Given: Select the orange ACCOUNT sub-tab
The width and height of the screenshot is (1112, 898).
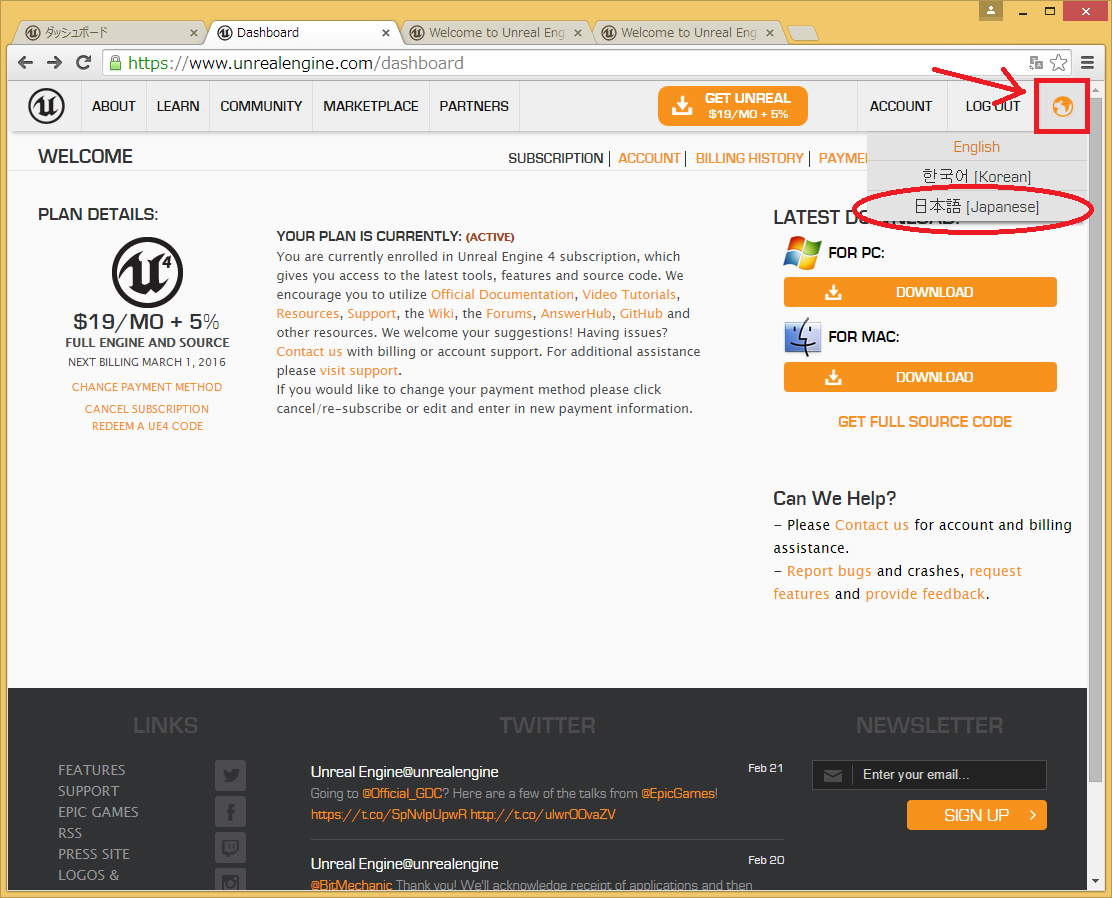Looking at the screenshot, I should (x=649, y=158).
